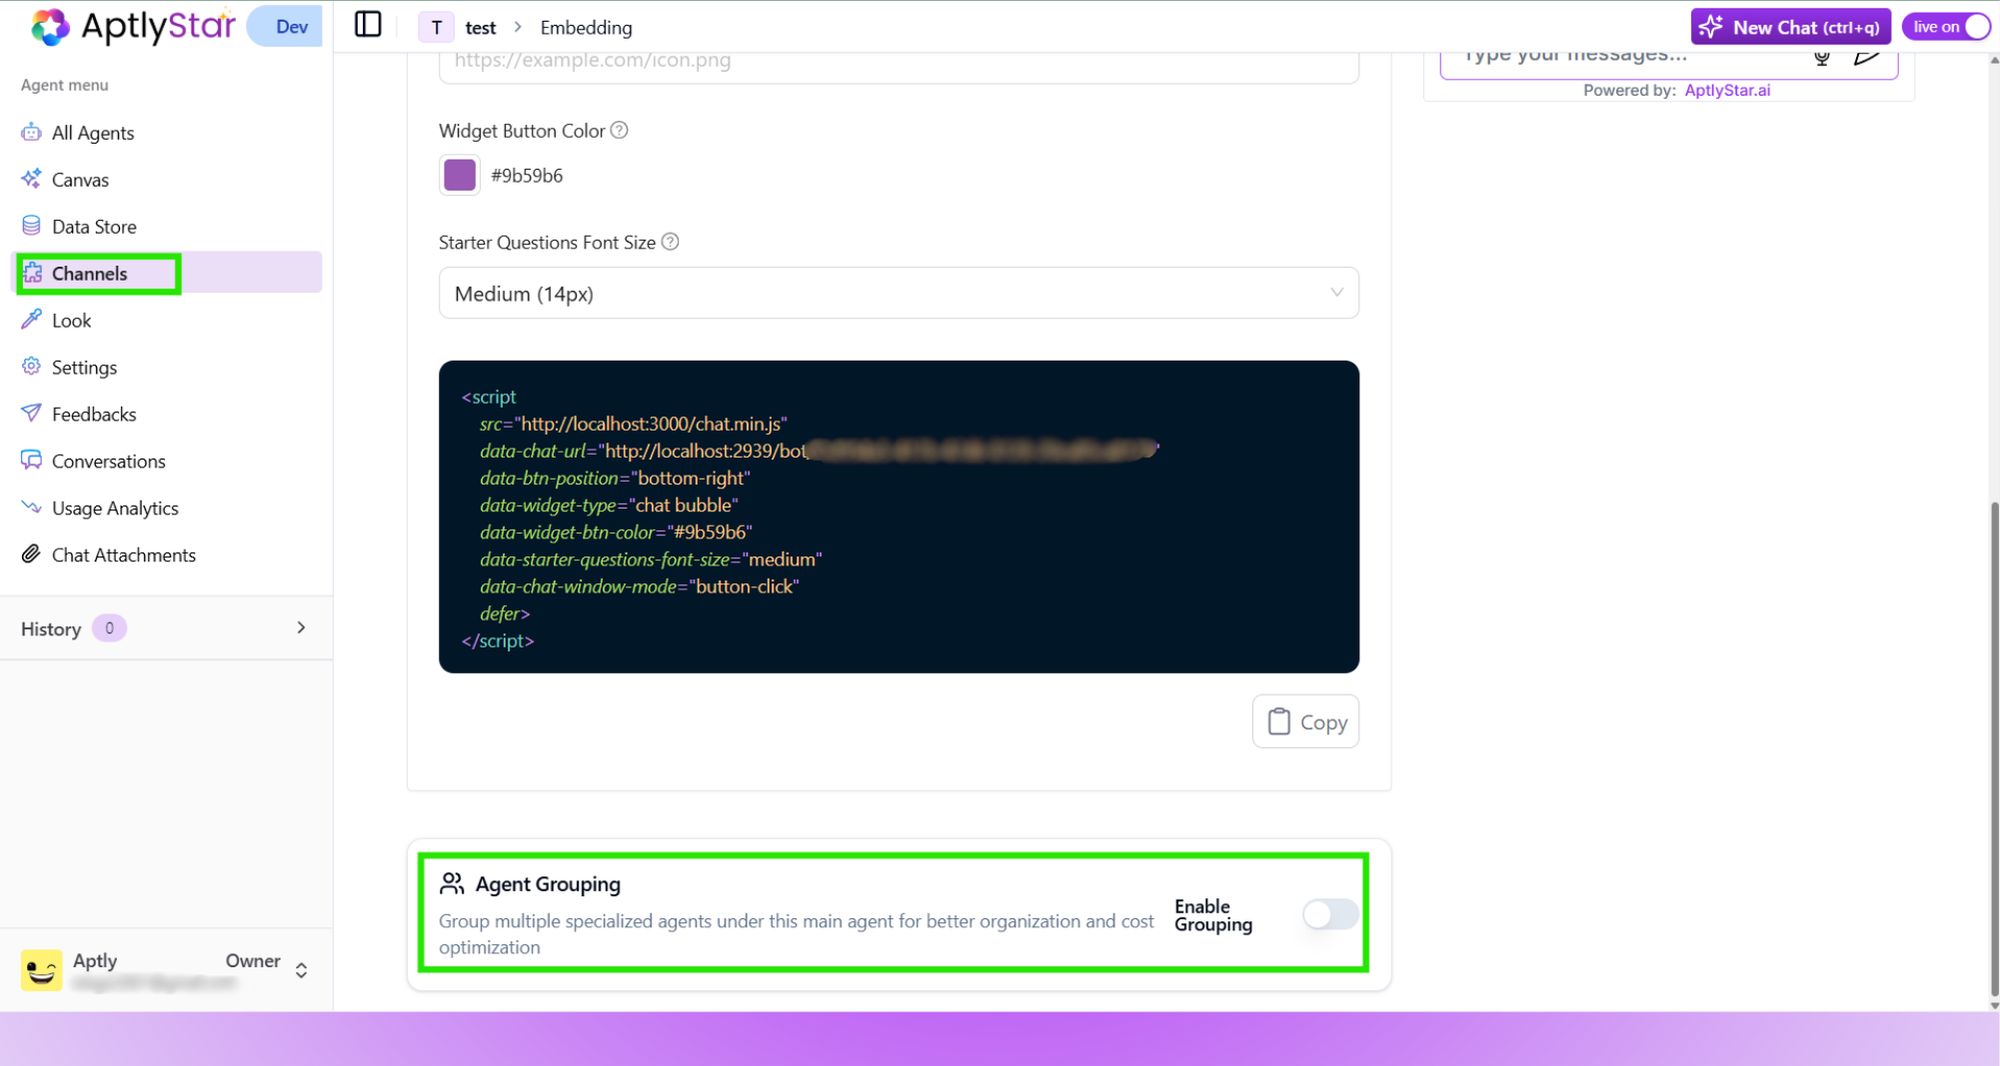2000x1066 pixels.
Task: Click the Agent Grouping people icon
Action: pos(452,883)
